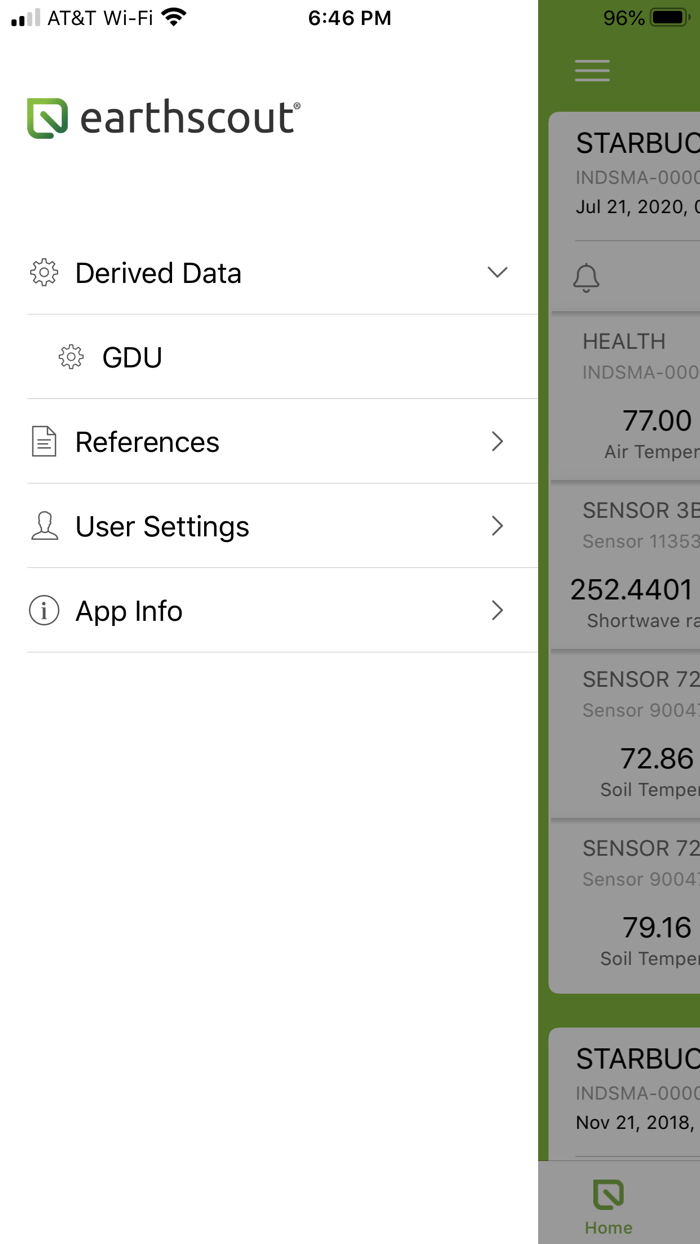Screen dimensions: 700x1244
Task: Open the Shortwave radiation sensor card
Action: [626, 567]
